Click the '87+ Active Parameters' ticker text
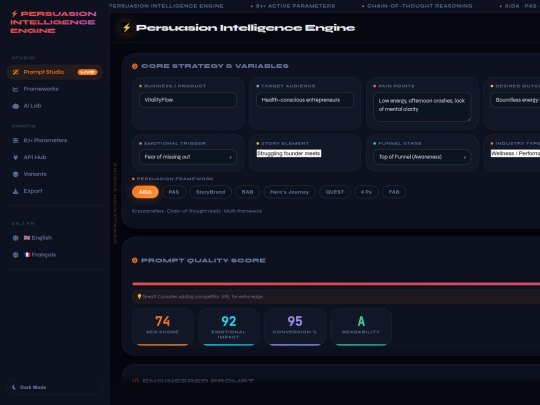This screenshot has width=540, height=405. pos(295,6)
